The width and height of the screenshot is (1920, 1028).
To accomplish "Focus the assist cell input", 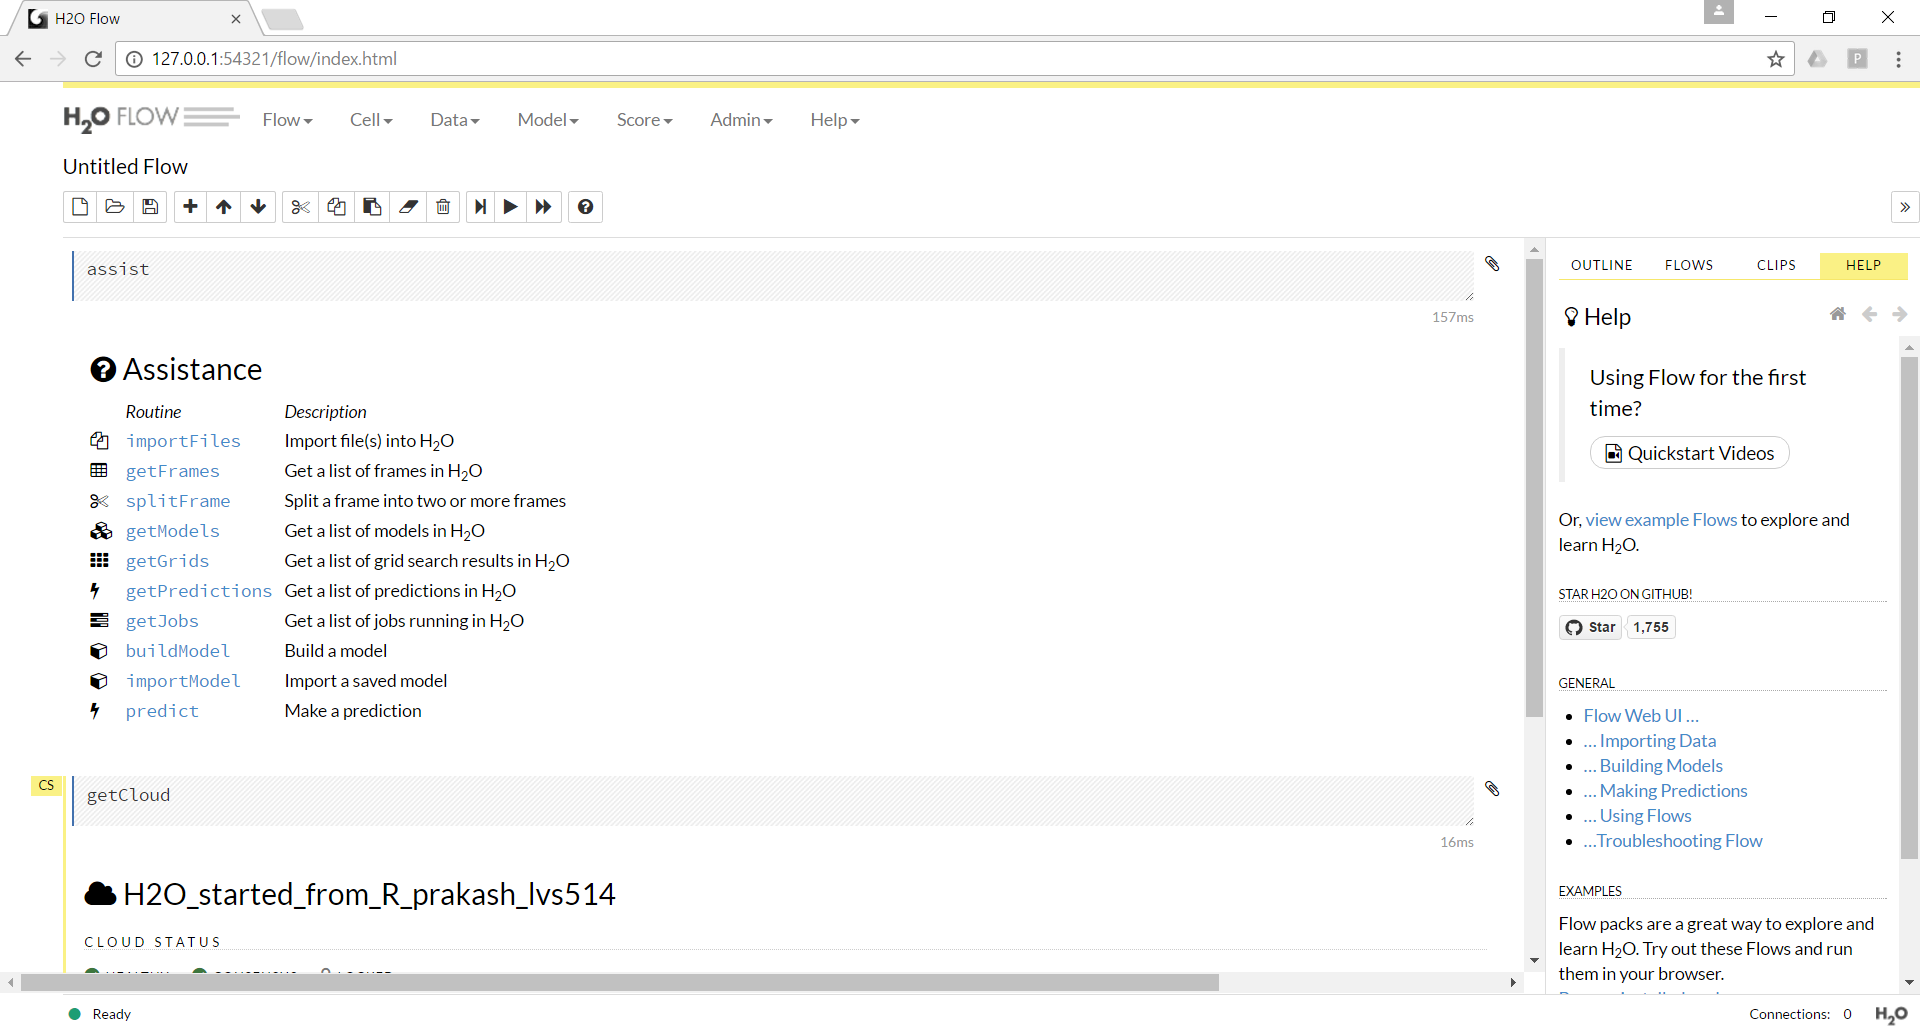I will tap(773, 276).
